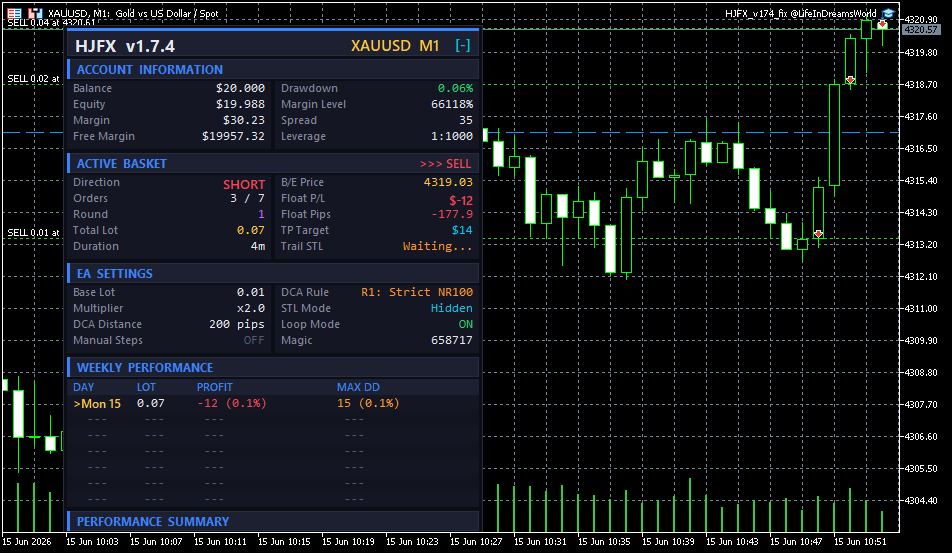The width and height of the screenshot is (952, 553).
Task: Click the PROFIT column header
Action: point(214,387)
